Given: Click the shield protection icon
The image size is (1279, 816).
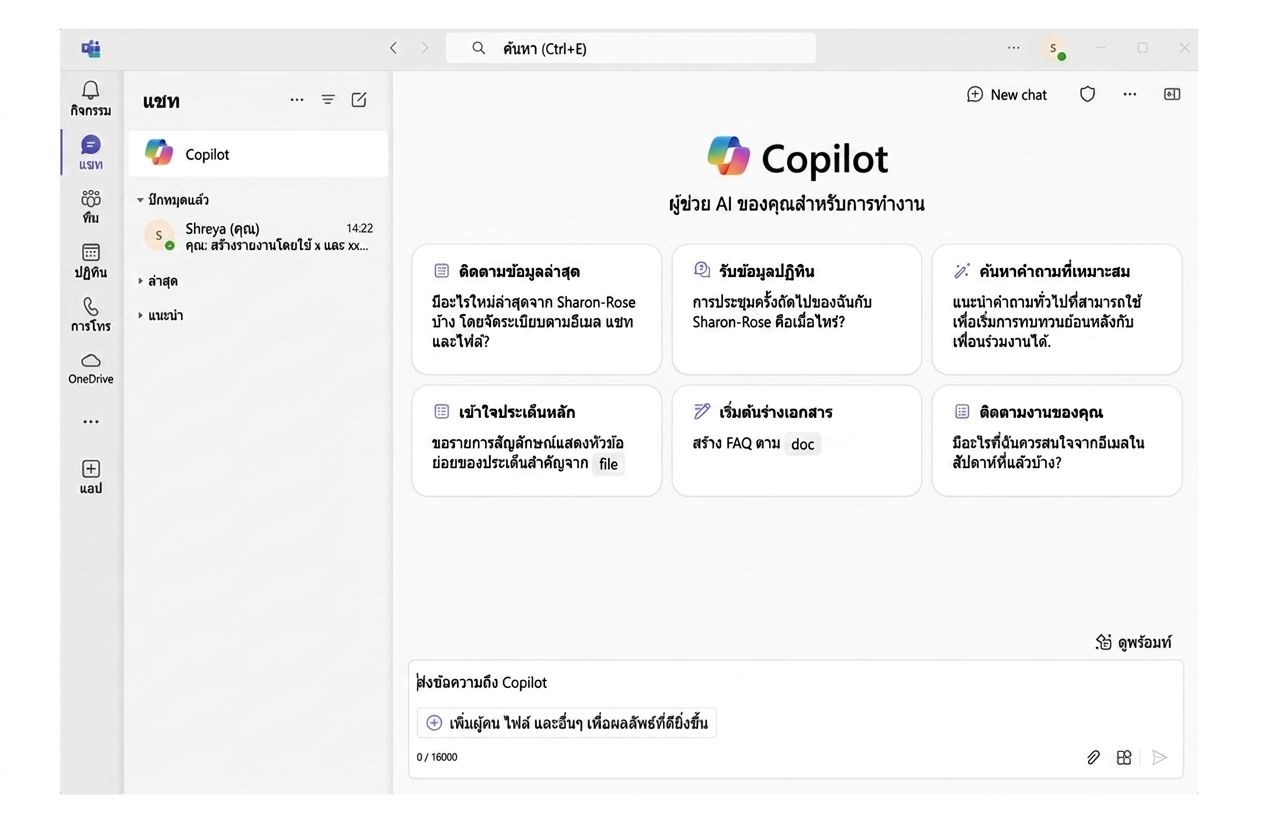Looking at the screenshot, I should click(x=1087, y=94).
